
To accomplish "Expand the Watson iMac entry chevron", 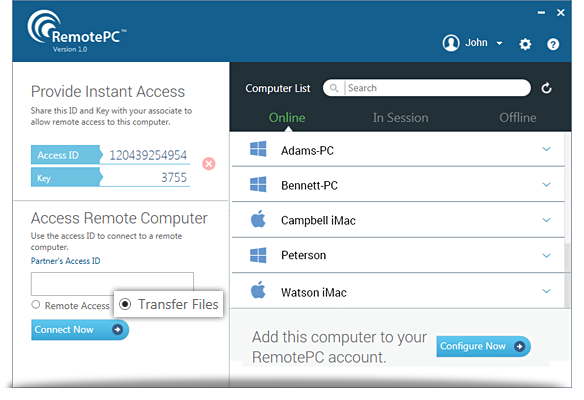I will point(546,291).
